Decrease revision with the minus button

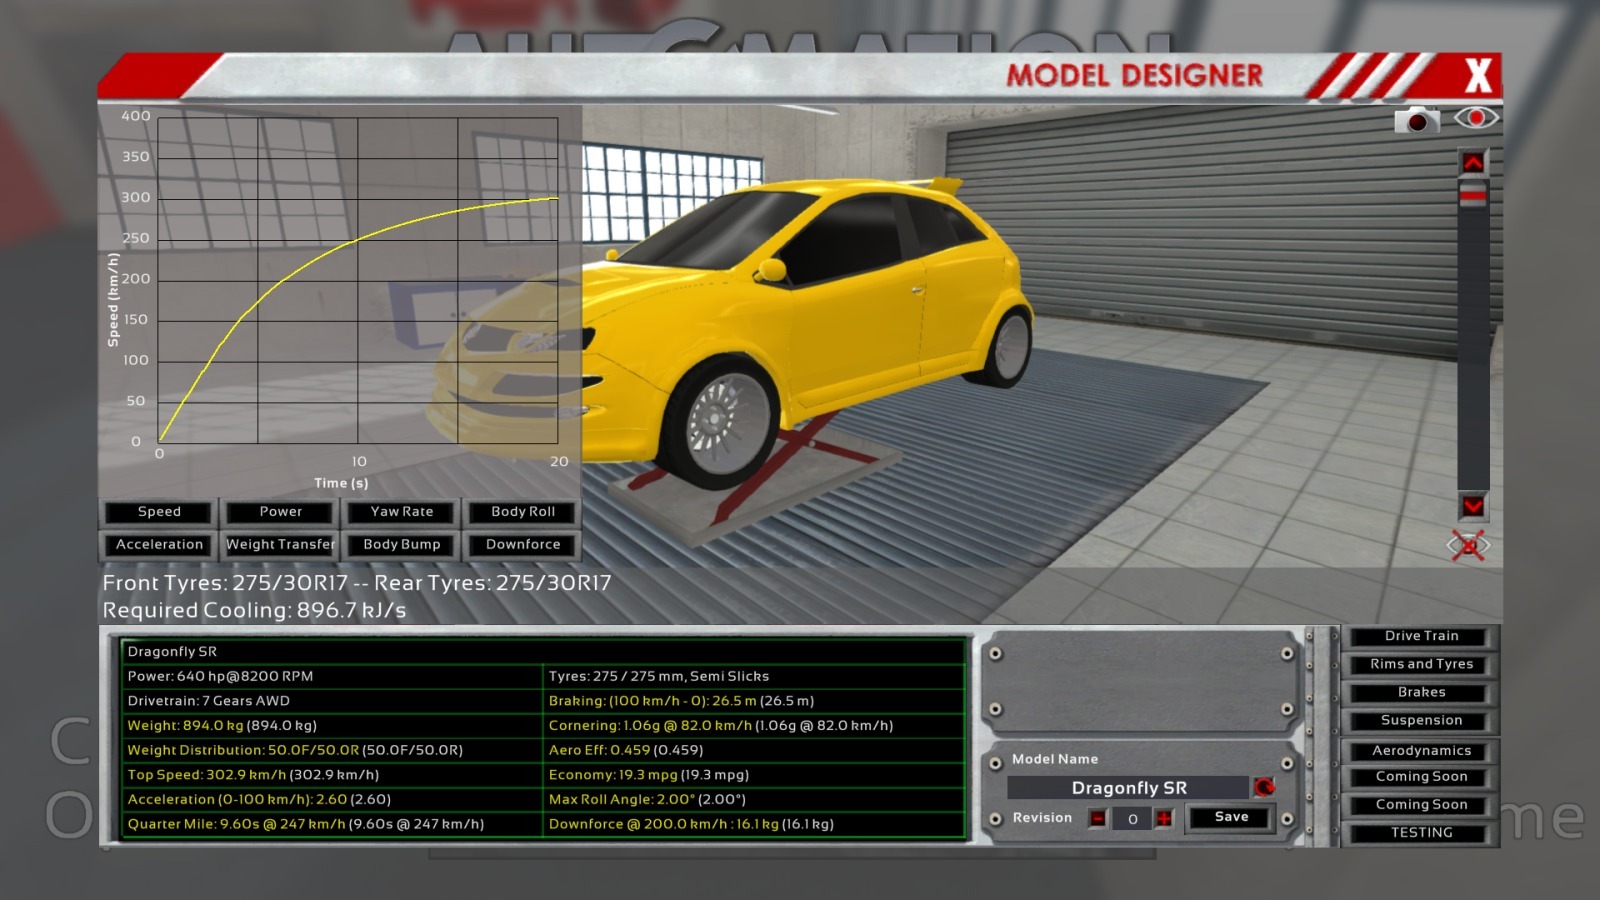[1098, 819]
